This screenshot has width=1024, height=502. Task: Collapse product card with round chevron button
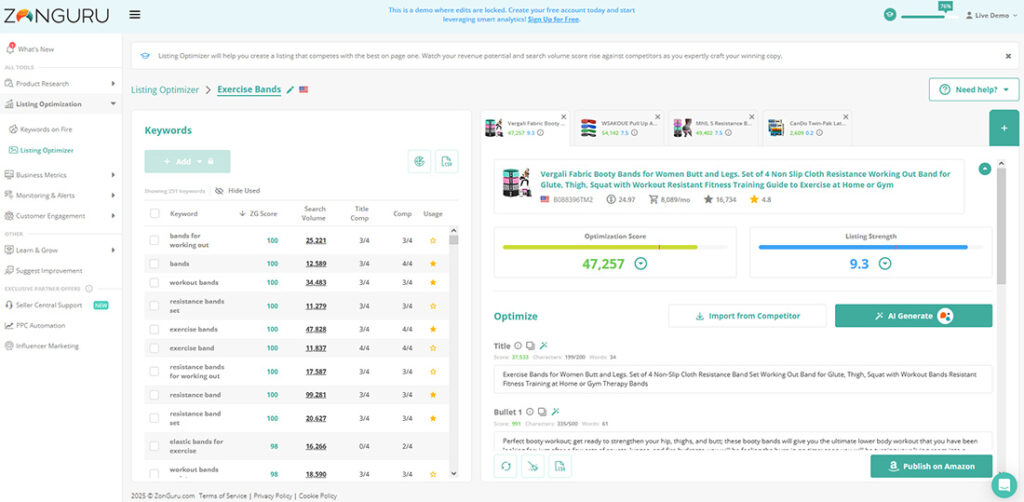click(984, 169)
